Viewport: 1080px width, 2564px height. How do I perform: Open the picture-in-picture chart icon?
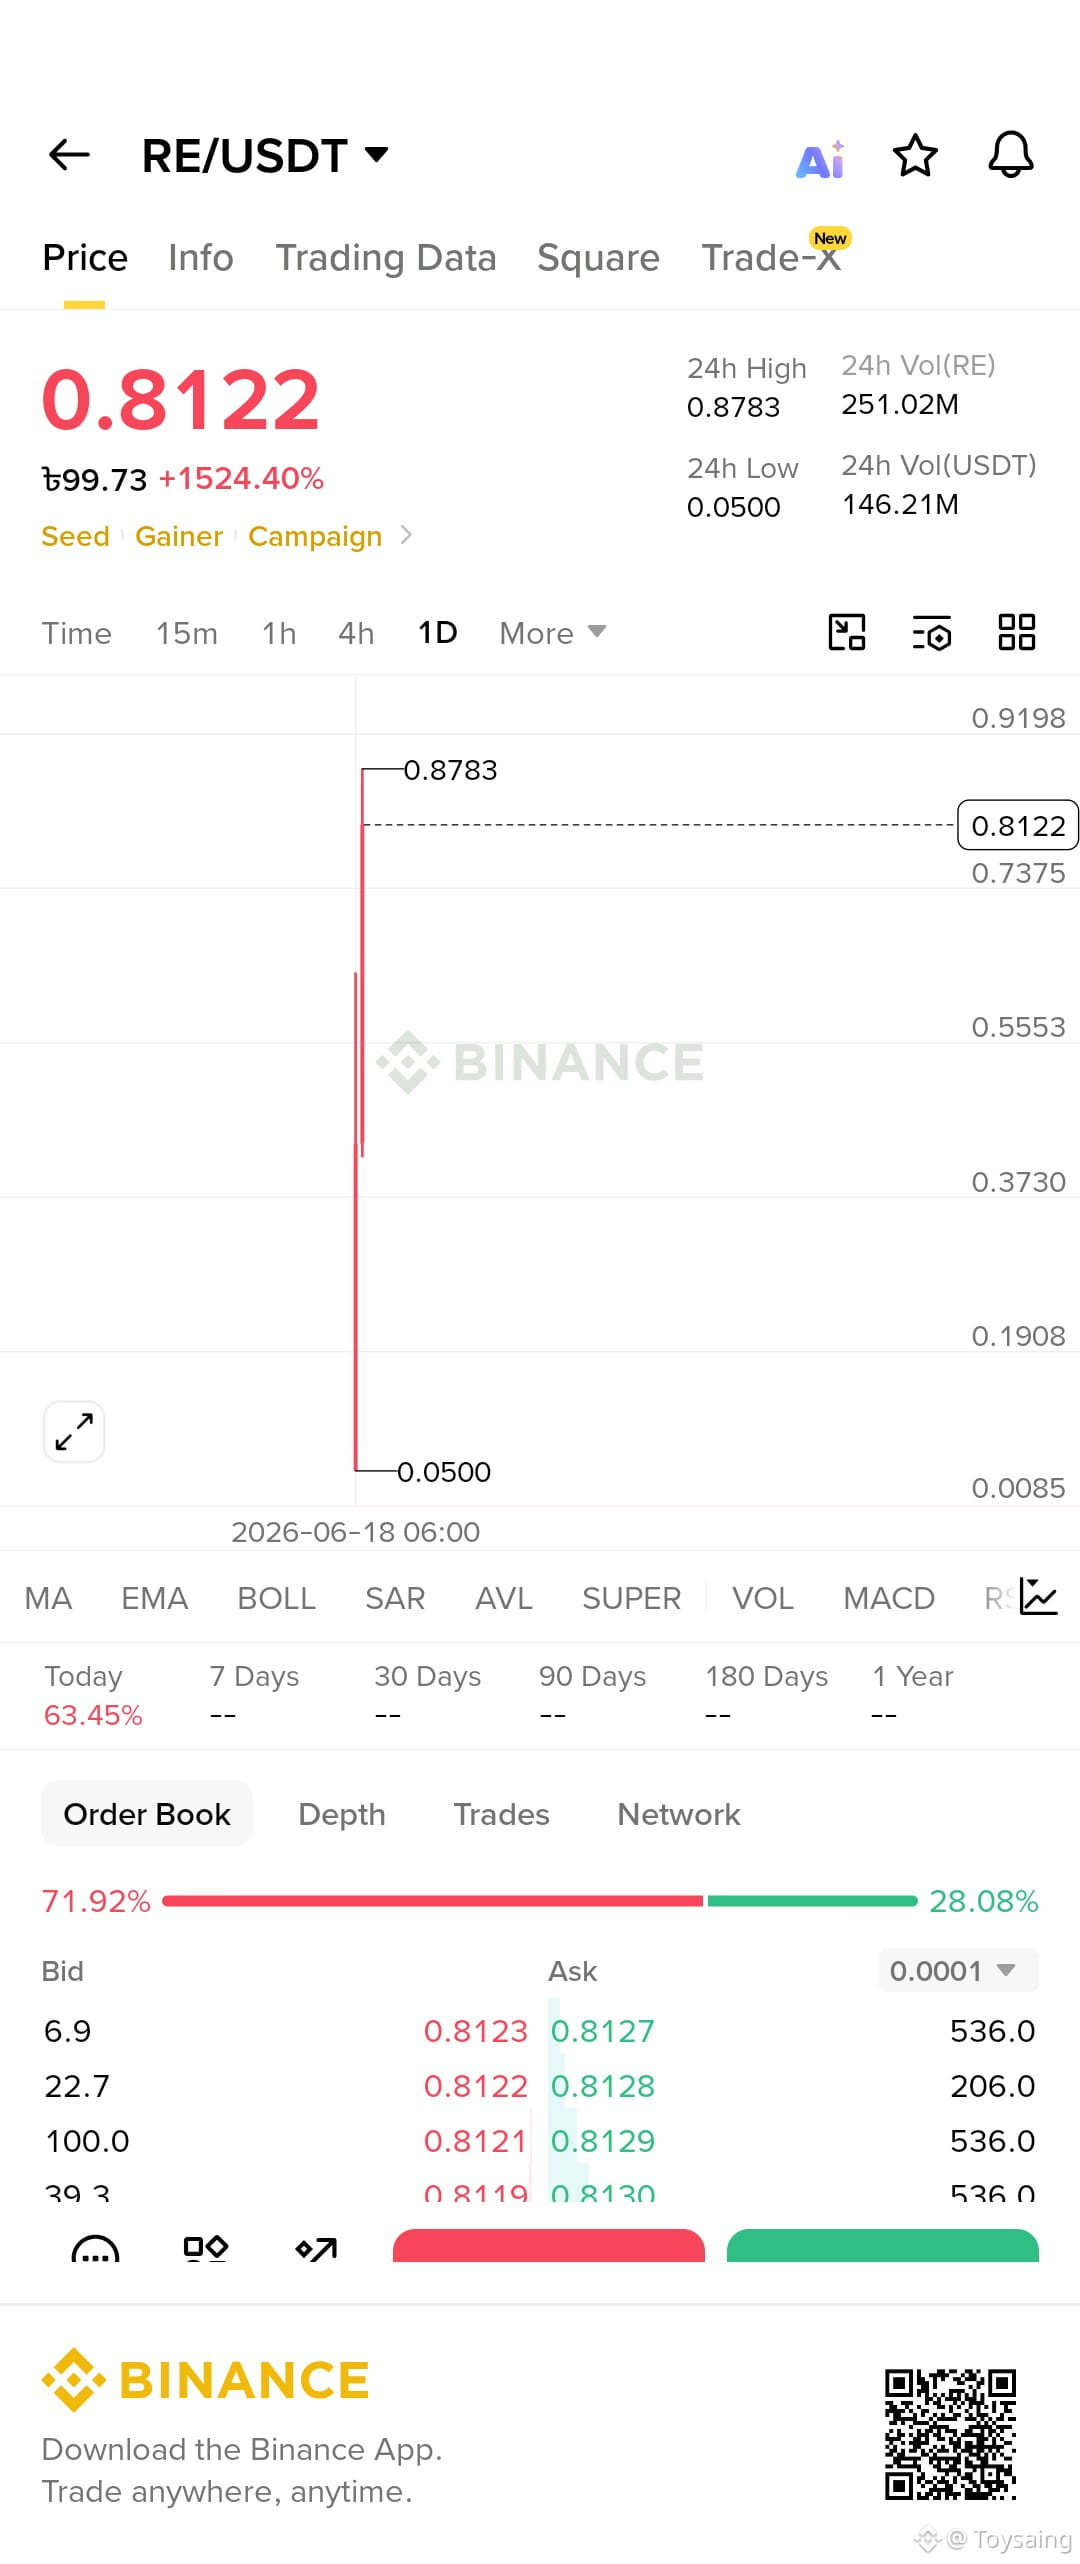(x=847, y=632)
